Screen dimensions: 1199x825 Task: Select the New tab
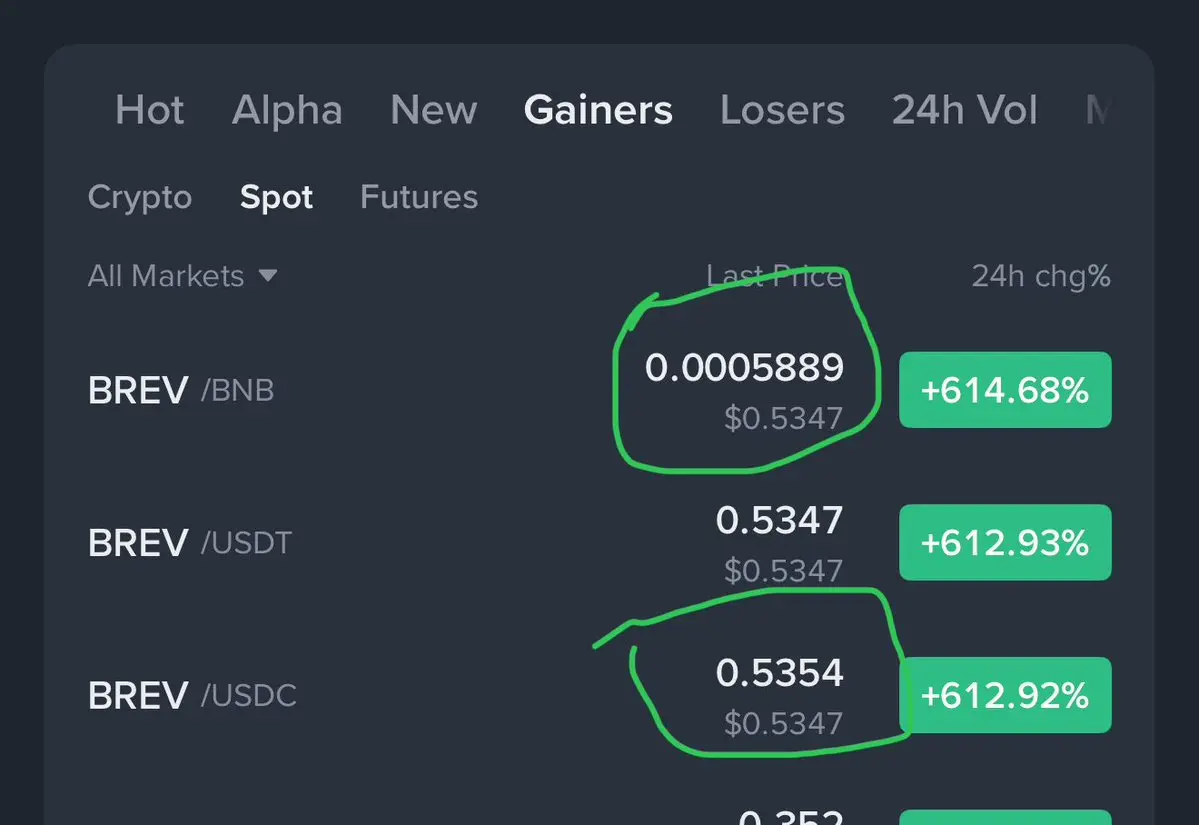tap(434, 110)
